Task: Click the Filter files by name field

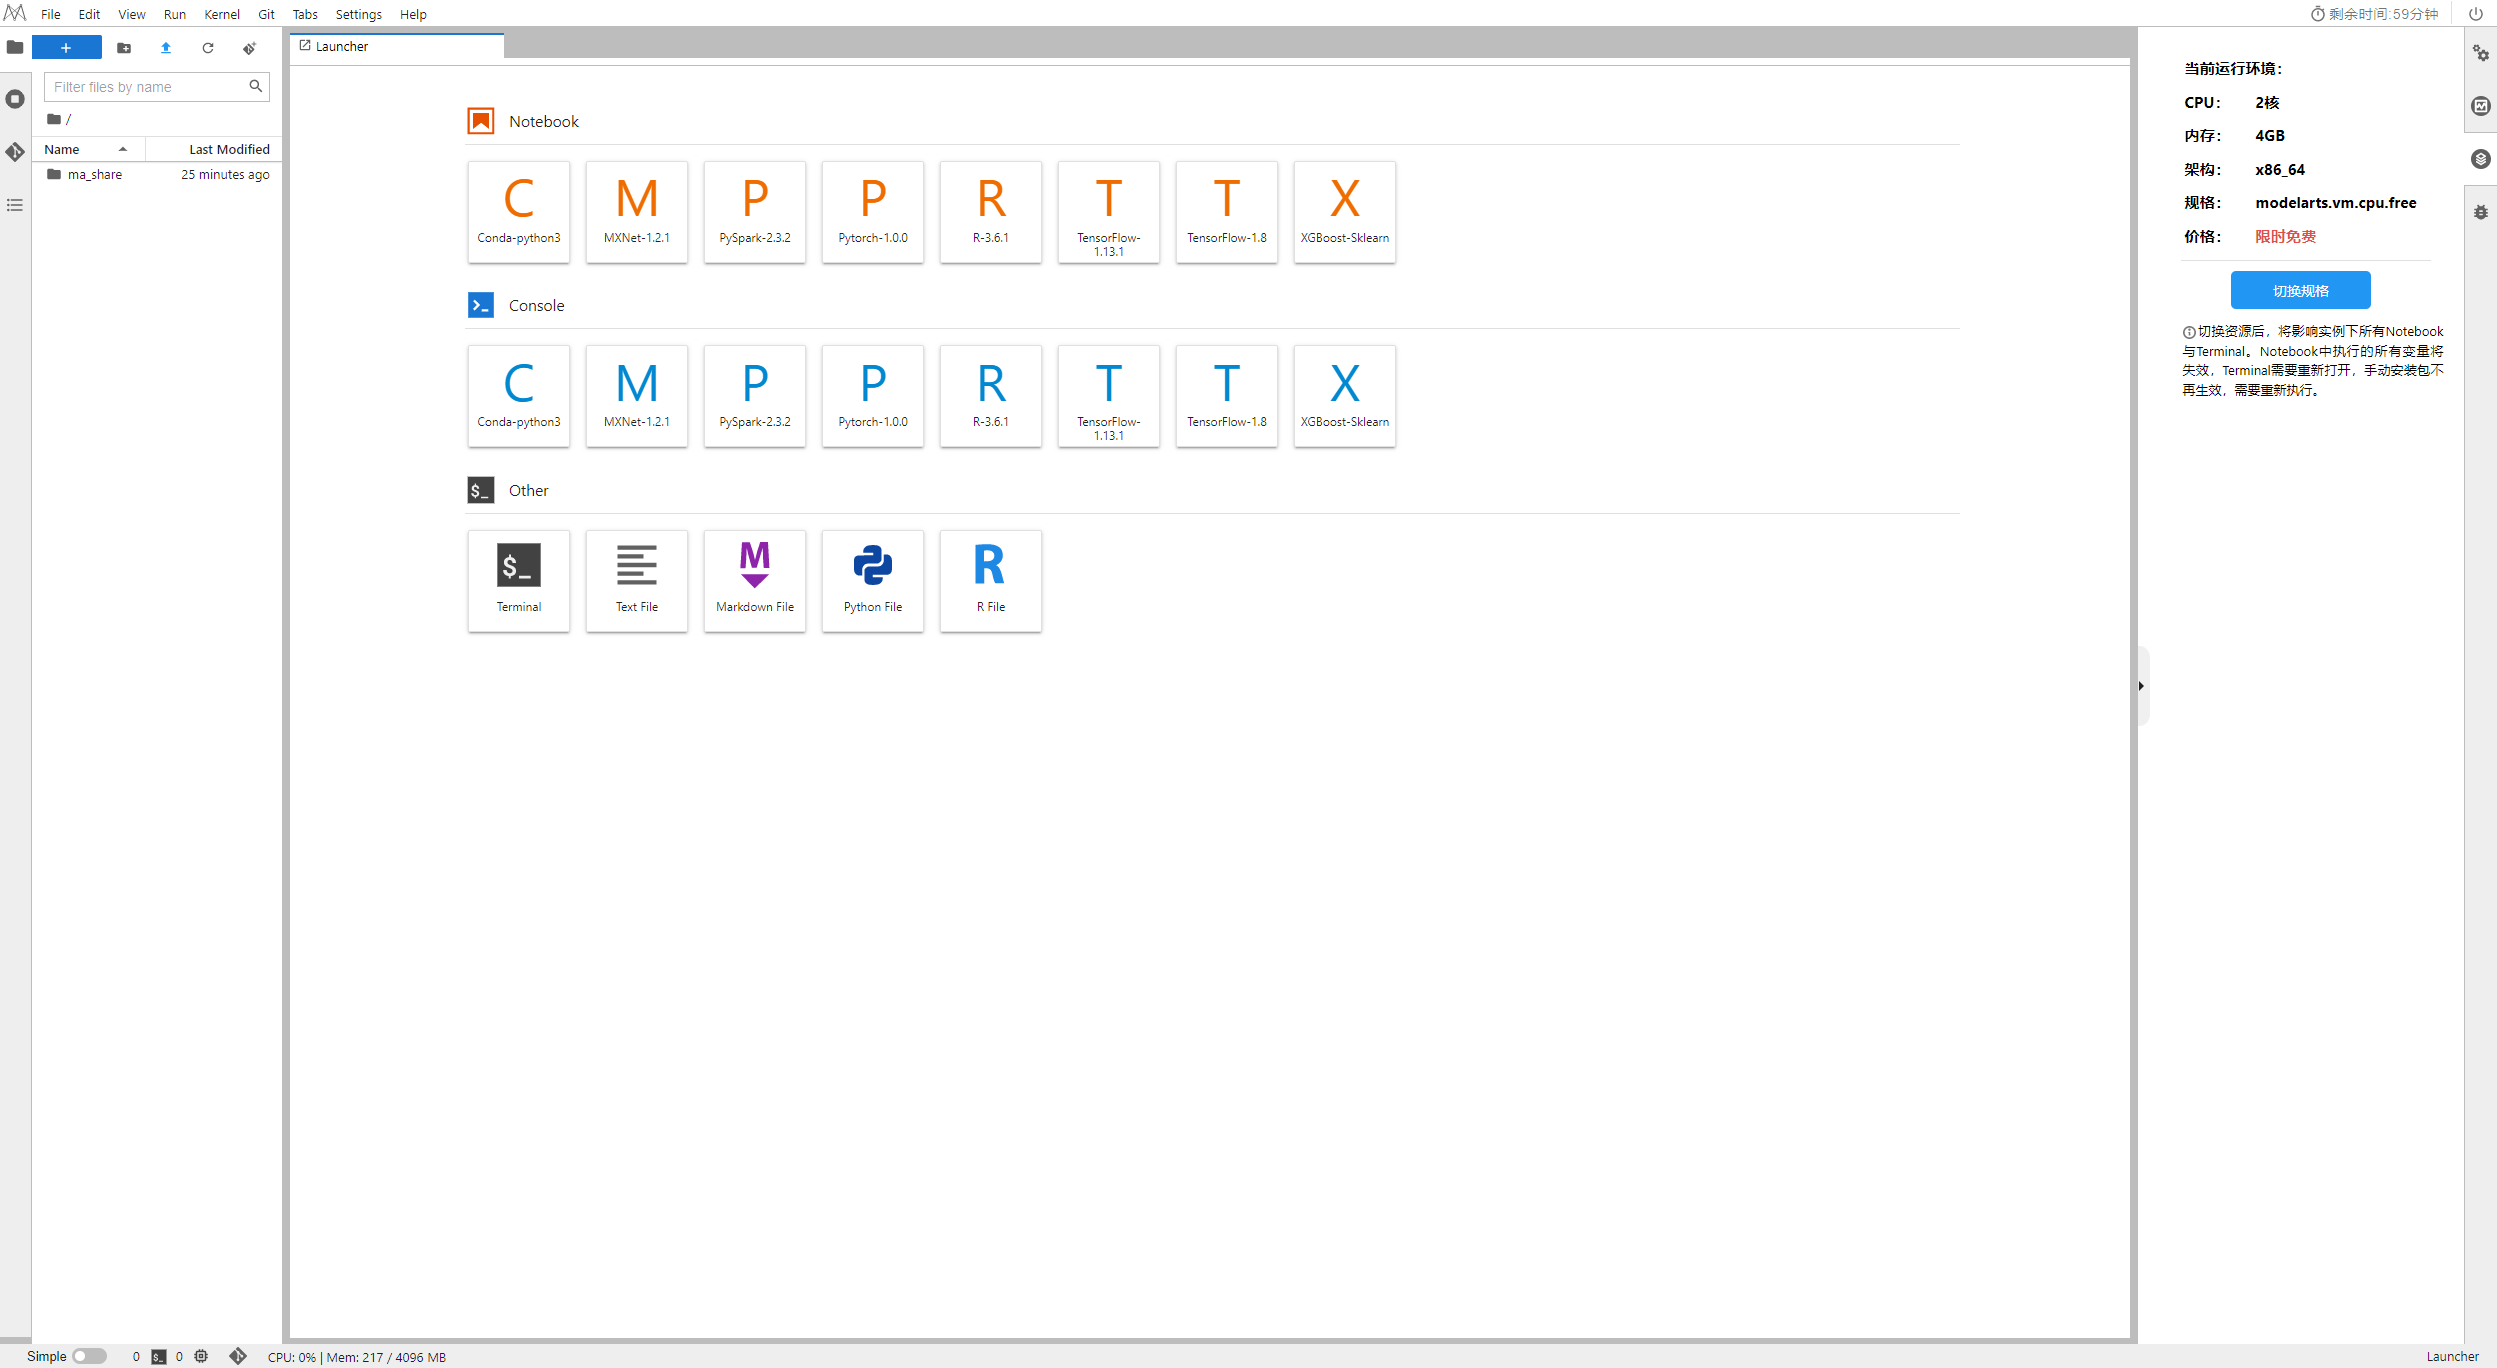Action: point(146,87)
